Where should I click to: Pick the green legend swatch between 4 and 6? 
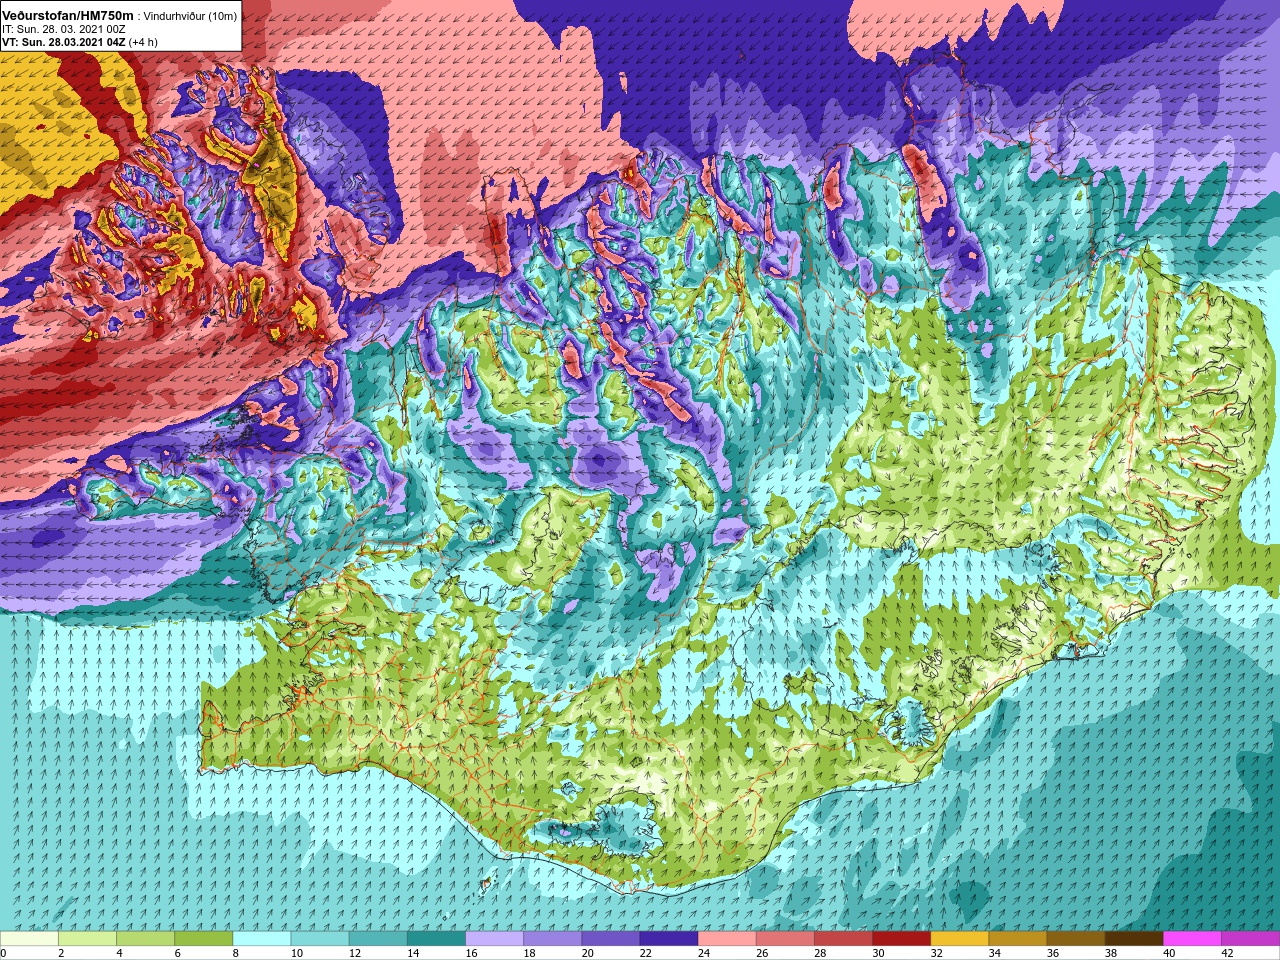(146, 939)
